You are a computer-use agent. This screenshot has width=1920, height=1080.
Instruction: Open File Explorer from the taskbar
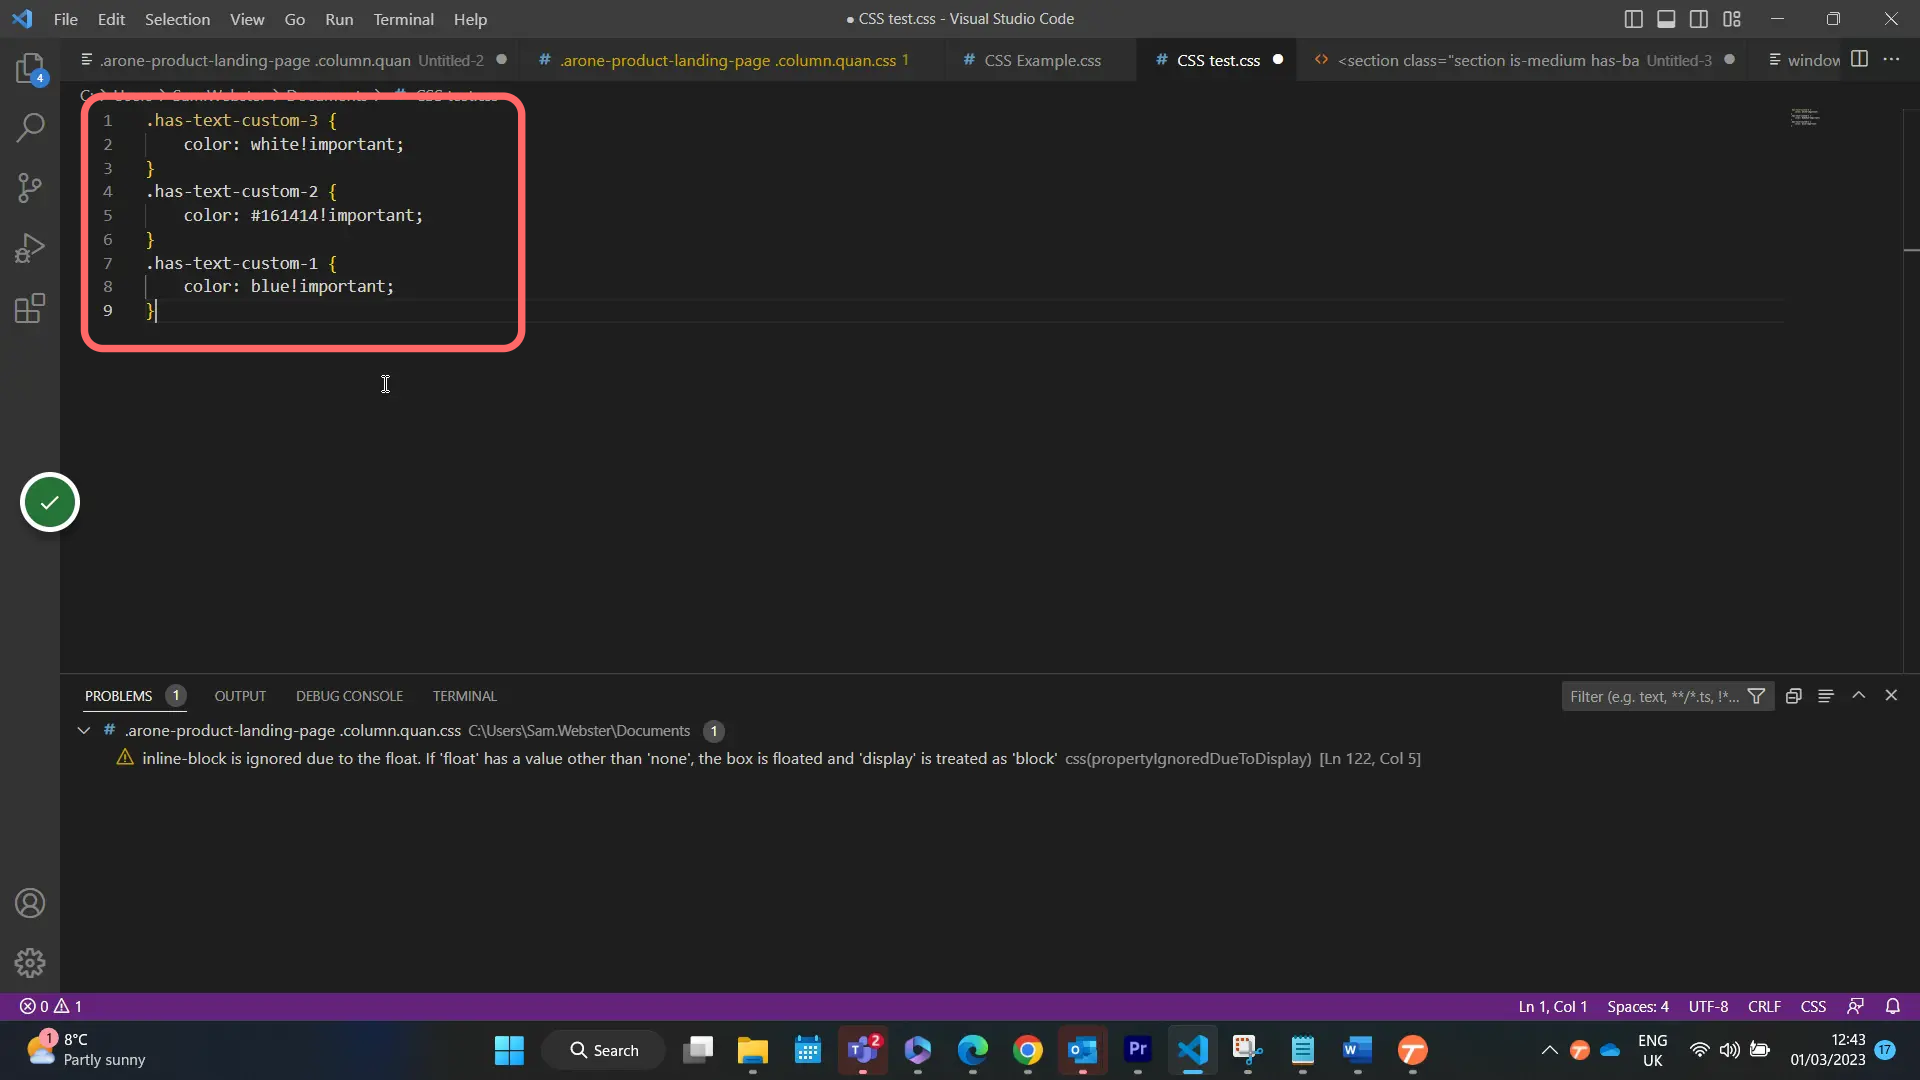click(x=753, y=1050)
